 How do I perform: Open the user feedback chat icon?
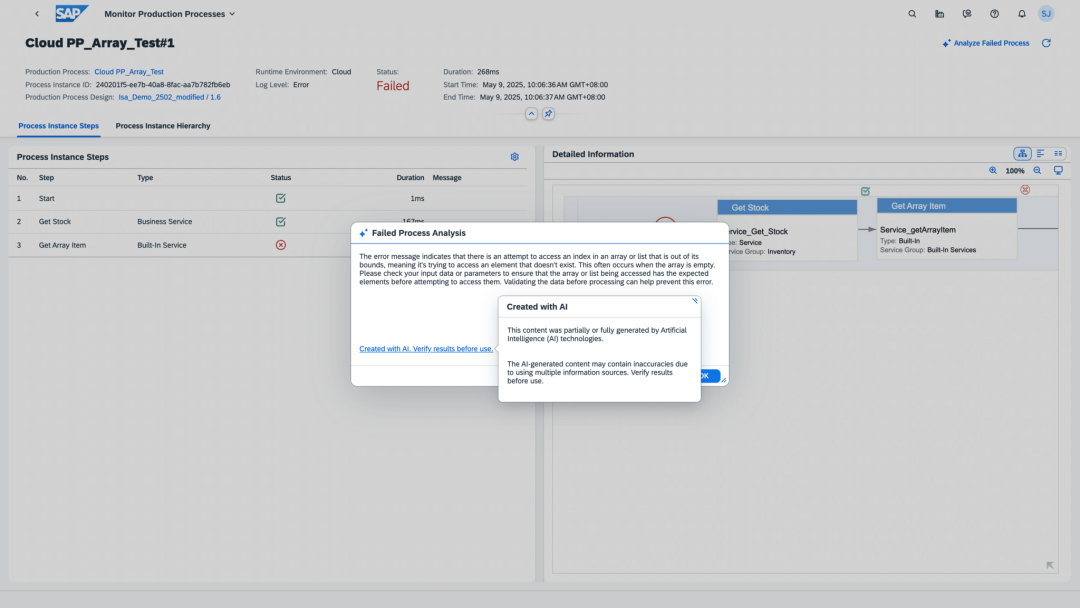pos(967,14)
